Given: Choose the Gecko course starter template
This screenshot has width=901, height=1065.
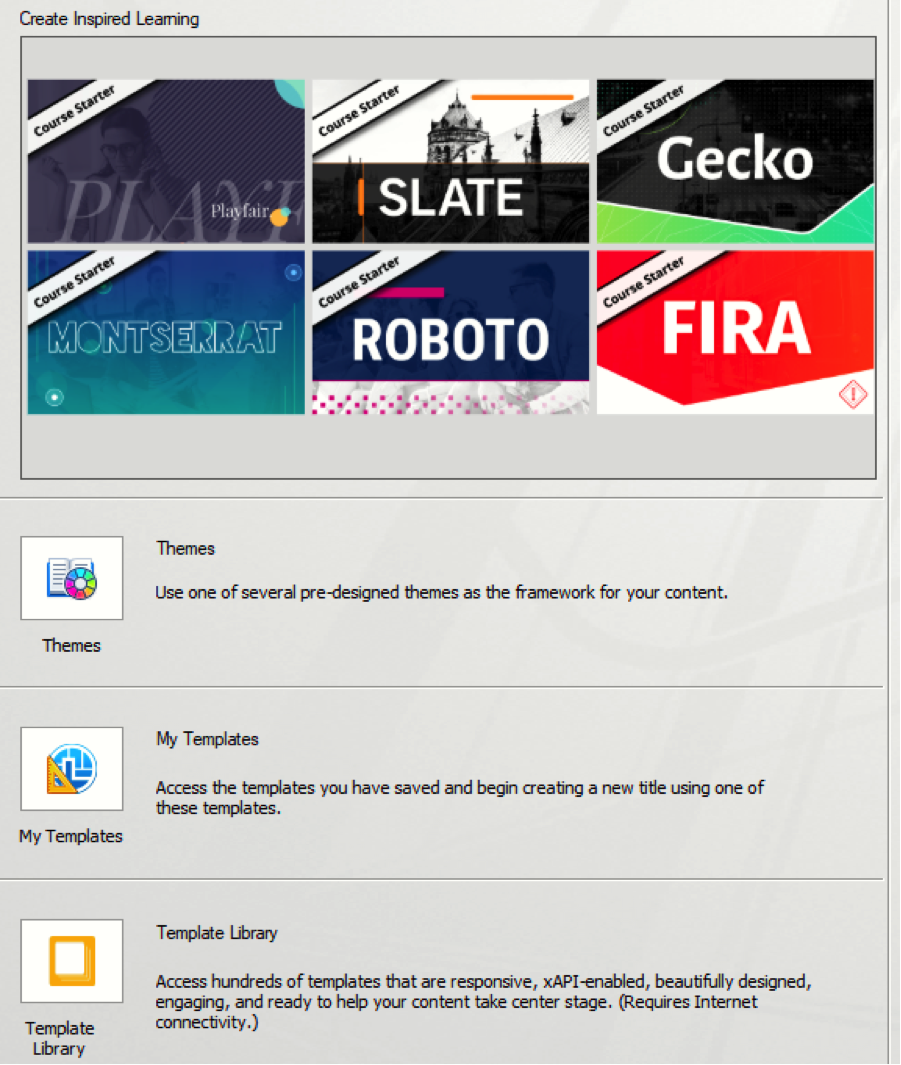Looking at the screenshot, I should [x=735, y=161].
